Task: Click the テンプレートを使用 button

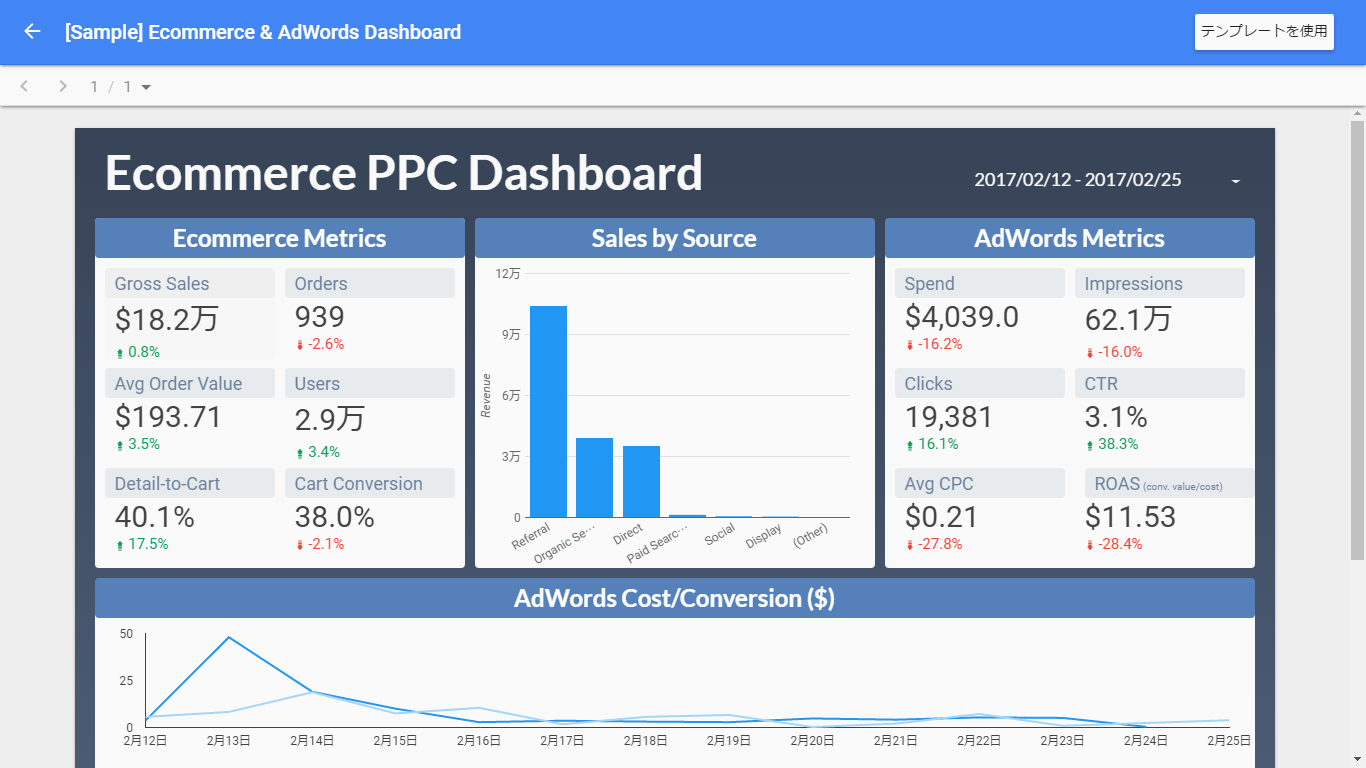Action: [x=1264, y=32]
